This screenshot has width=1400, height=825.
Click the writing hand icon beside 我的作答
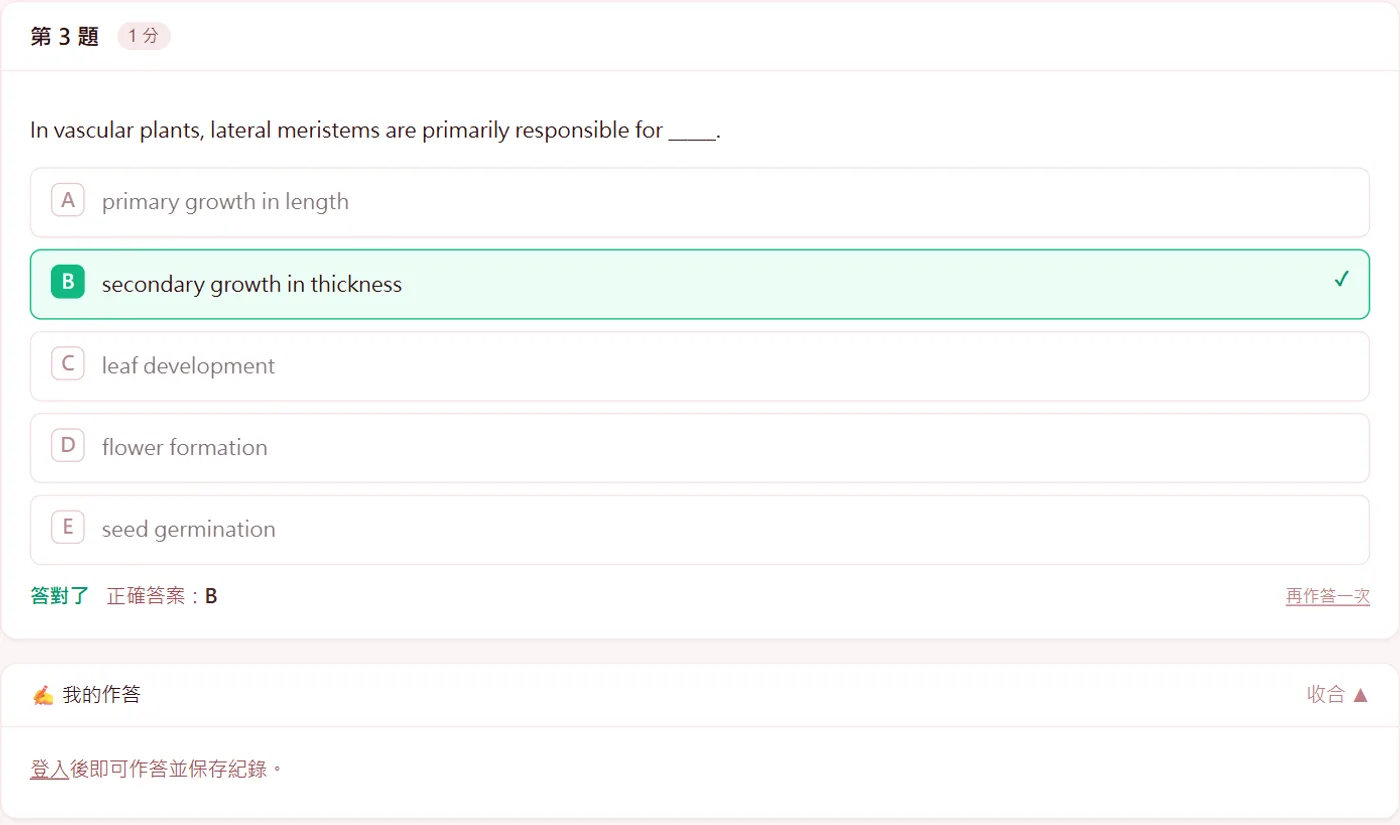[42, 695]
